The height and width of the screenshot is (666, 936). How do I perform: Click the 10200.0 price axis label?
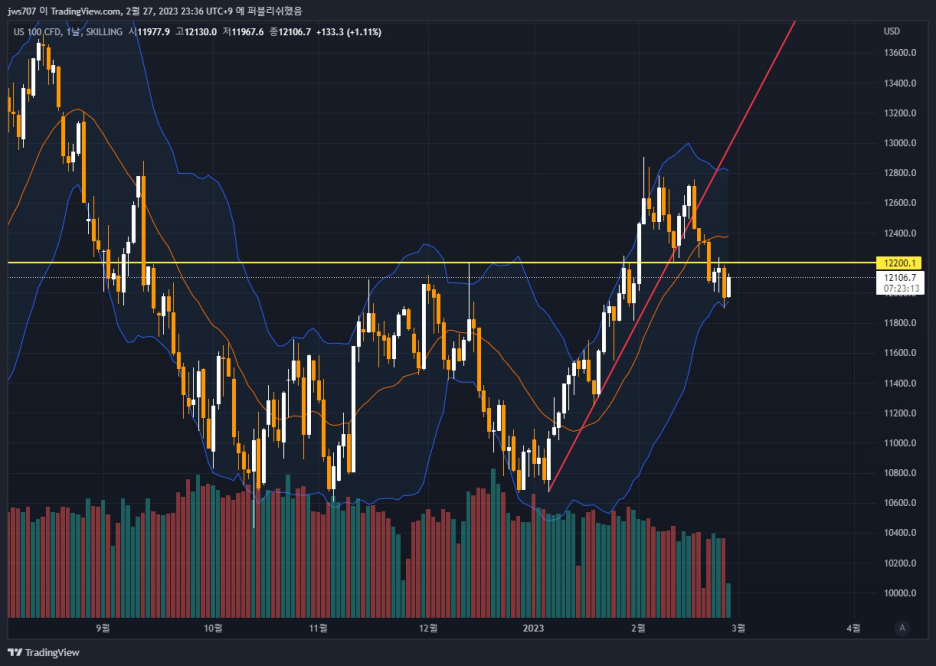click(x=900, y=563)
